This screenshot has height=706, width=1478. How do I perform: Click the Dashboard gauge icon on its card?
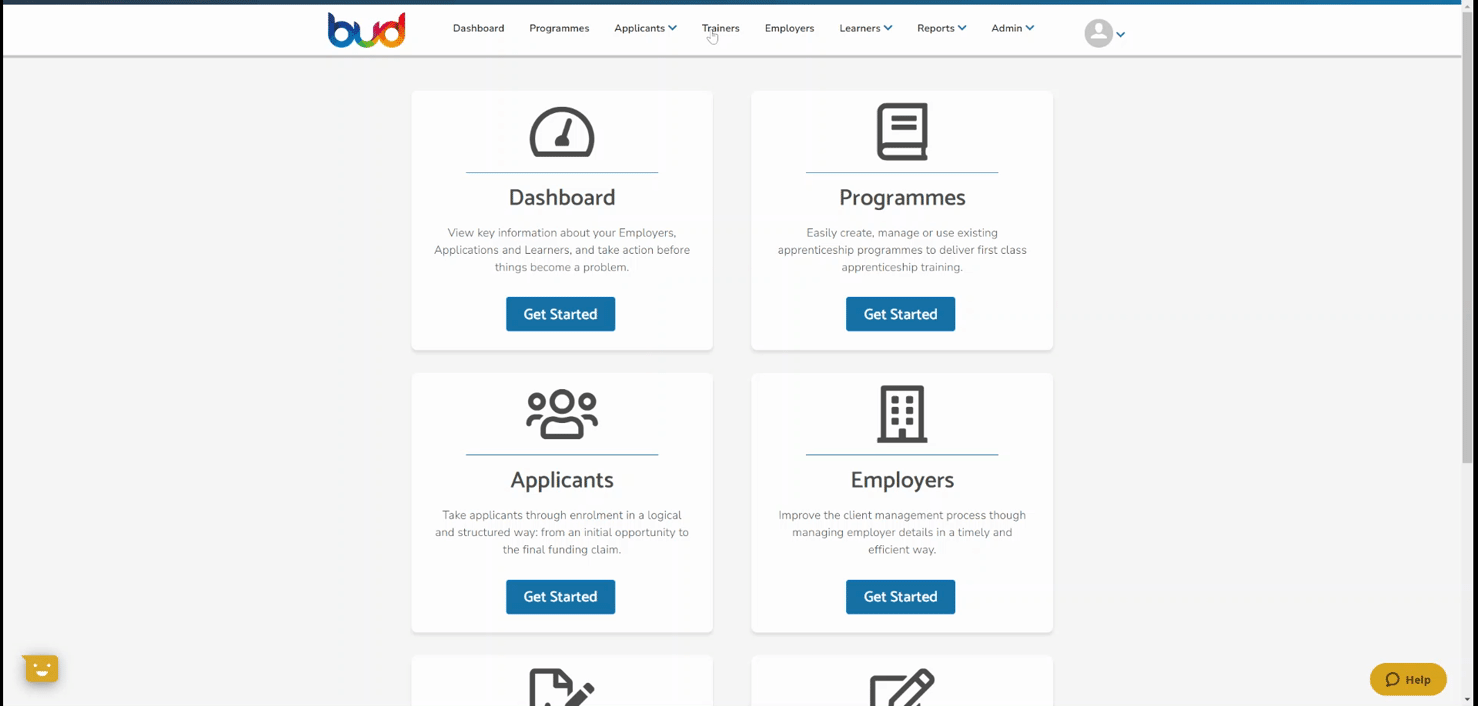[562, 132]
